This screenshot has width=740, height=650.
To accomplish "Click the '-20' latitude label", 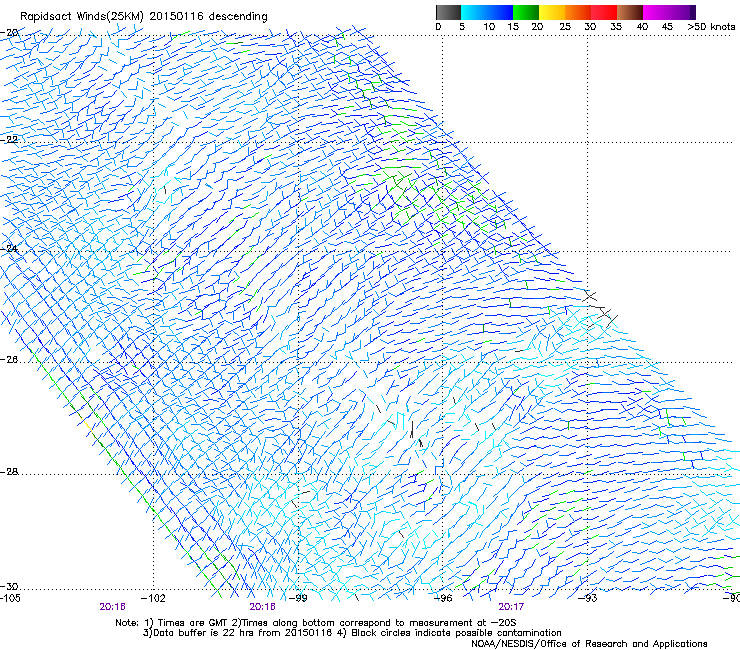I will point(9,33).
